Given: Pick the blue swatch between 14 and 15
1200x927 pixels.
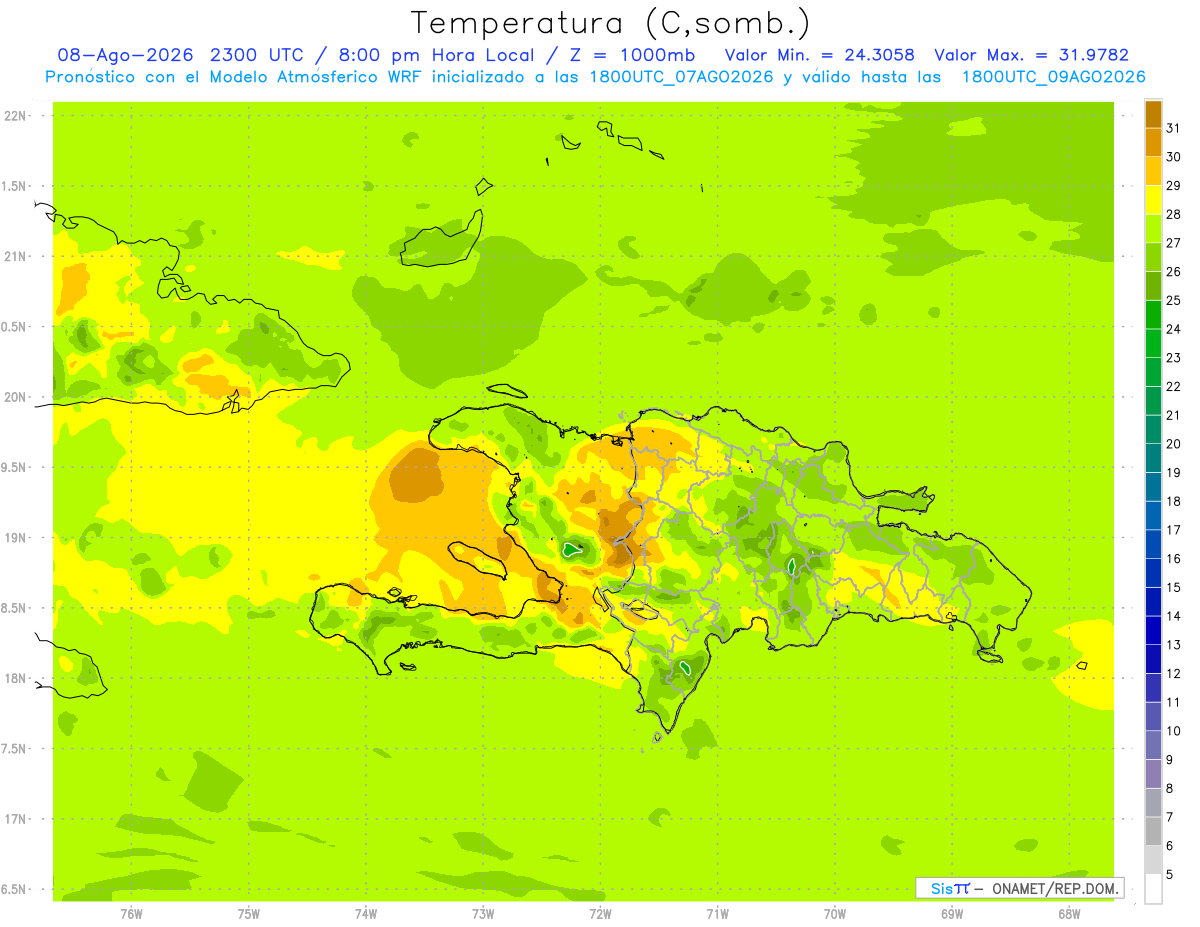Looking at the screenshot, I should (x=1154, y=601).
